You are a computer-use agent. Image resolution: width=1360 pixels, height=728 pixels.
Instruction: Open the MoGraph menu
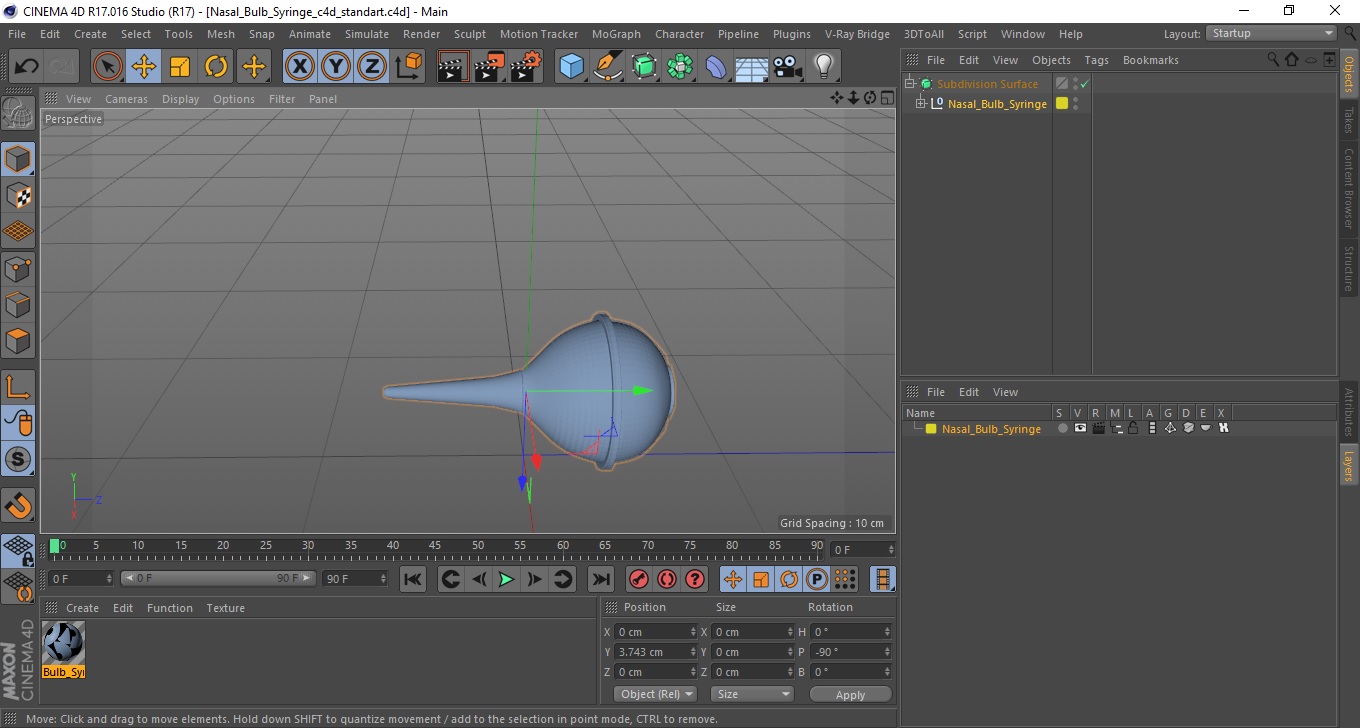(616, 34)
